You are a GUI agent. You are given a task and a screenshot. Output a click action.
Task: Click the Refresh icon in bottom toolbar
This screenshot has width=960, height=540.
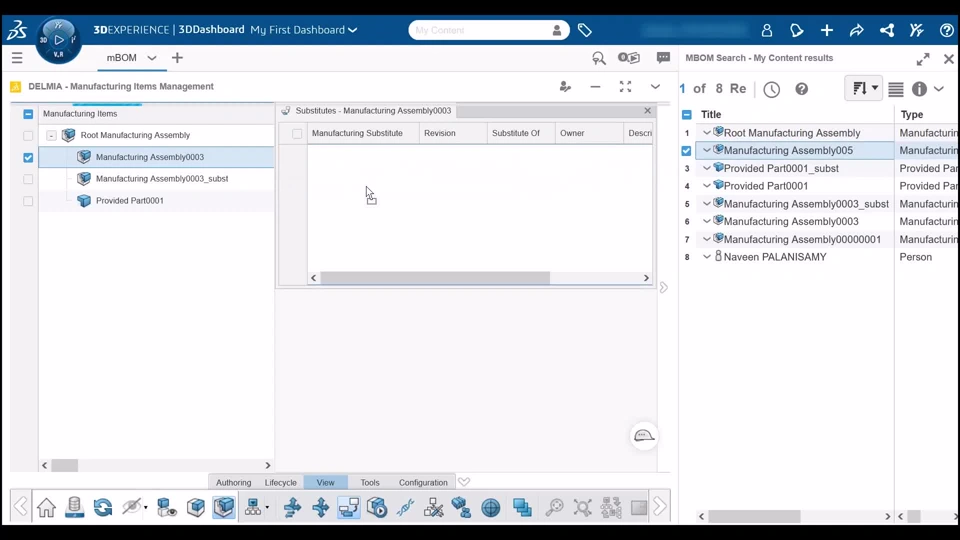(x=103, y=507)
